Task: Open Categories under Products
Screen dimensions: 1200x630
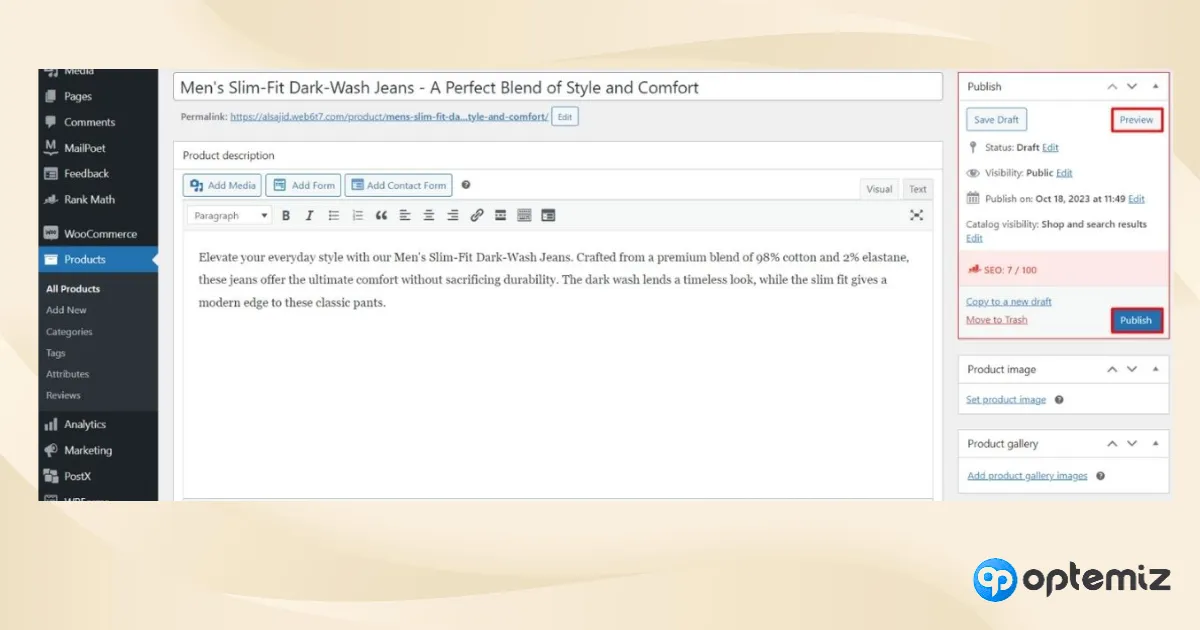Action: click(x=69, y=332)
